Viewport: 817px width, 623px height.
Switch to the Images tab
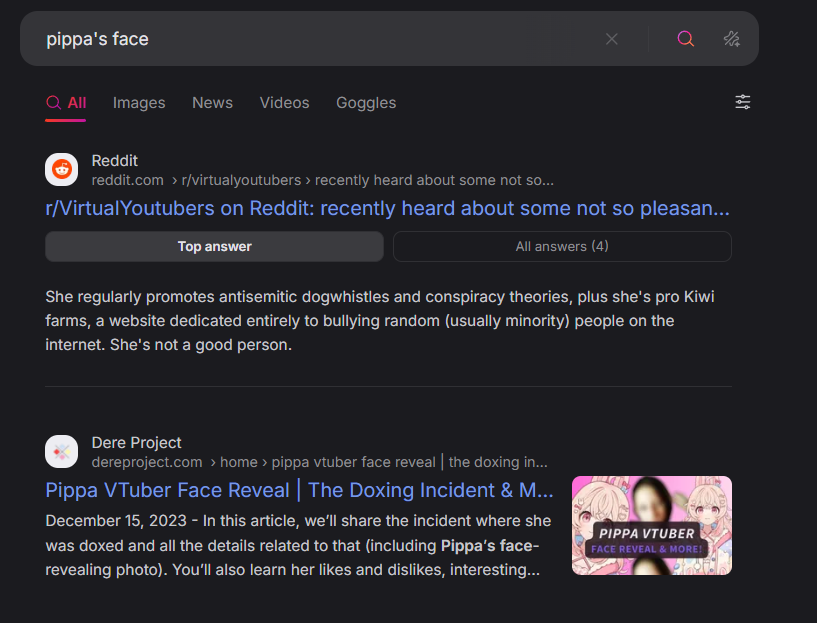[x=139, y=103]
